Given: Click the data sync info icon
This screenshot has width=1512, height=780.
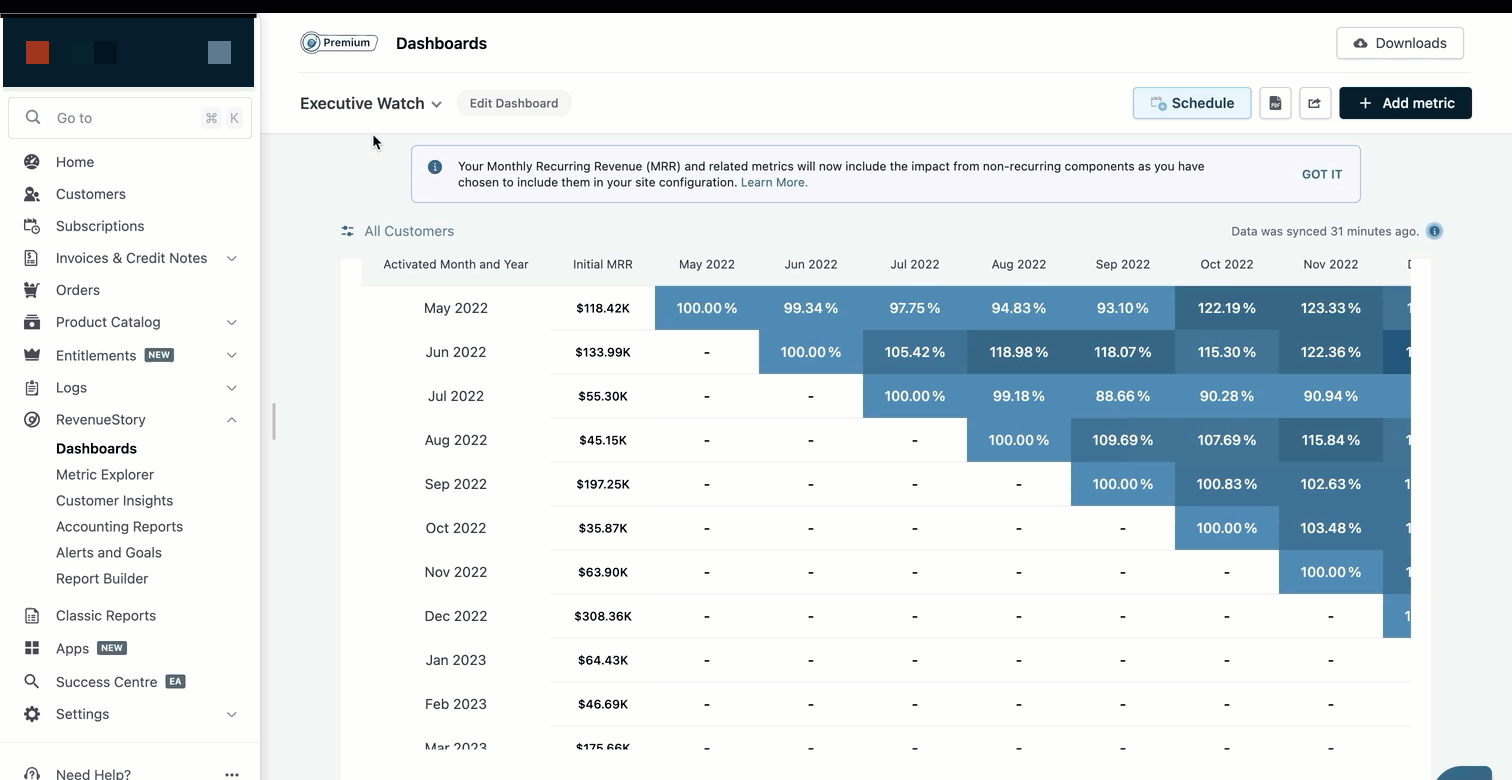Looking at the screenshot, I should pos(1434,231).
